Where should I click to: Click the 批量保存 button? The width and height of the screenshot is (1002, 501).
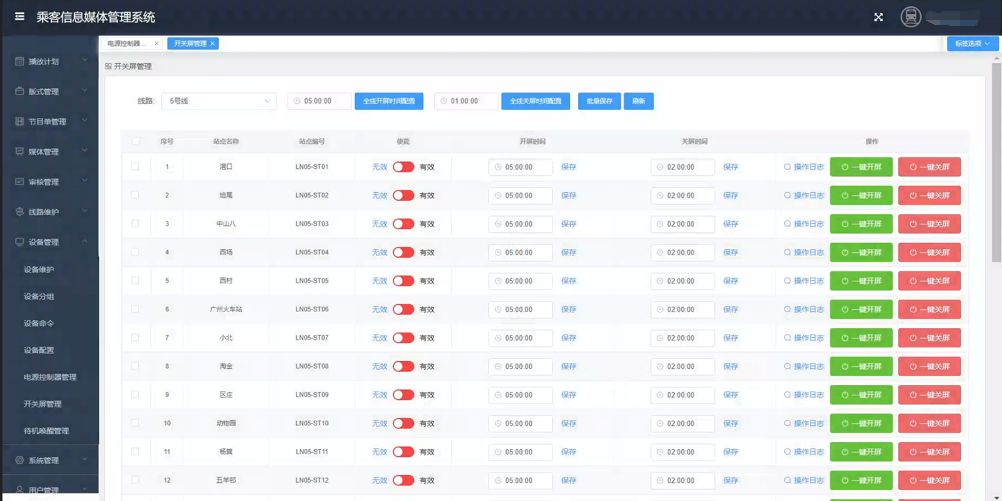[599, 101]
